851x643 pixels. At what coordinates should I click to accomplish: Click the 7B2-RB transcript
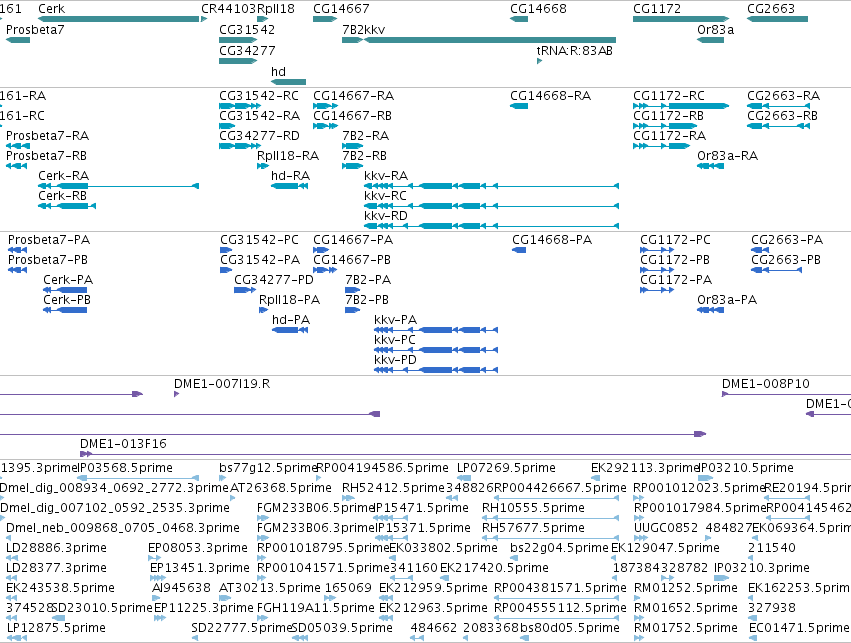click(352, 166)
